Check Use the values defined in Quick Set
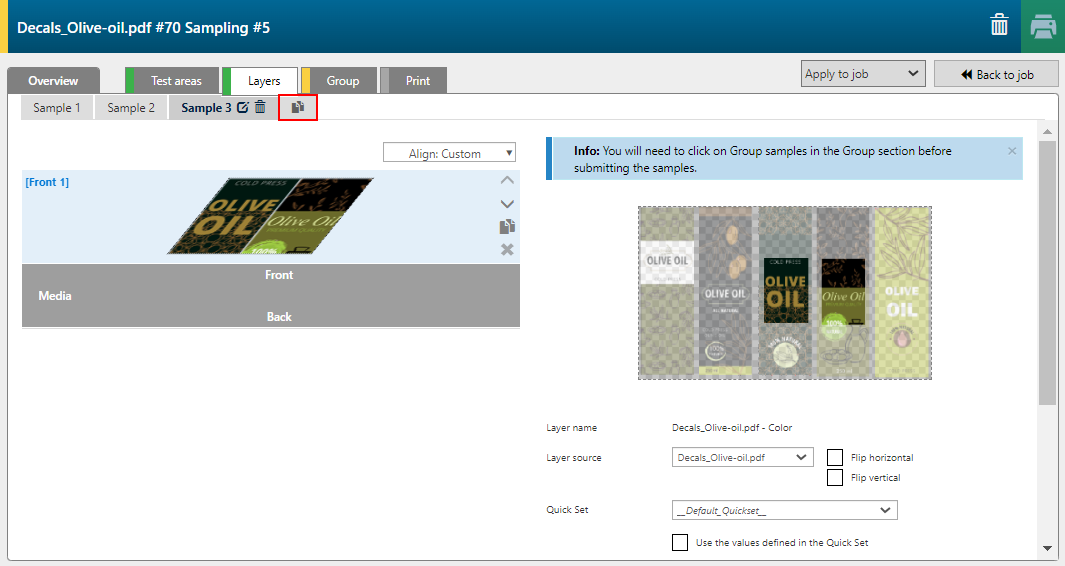The image size is (1065, 566). pos(680,543)
